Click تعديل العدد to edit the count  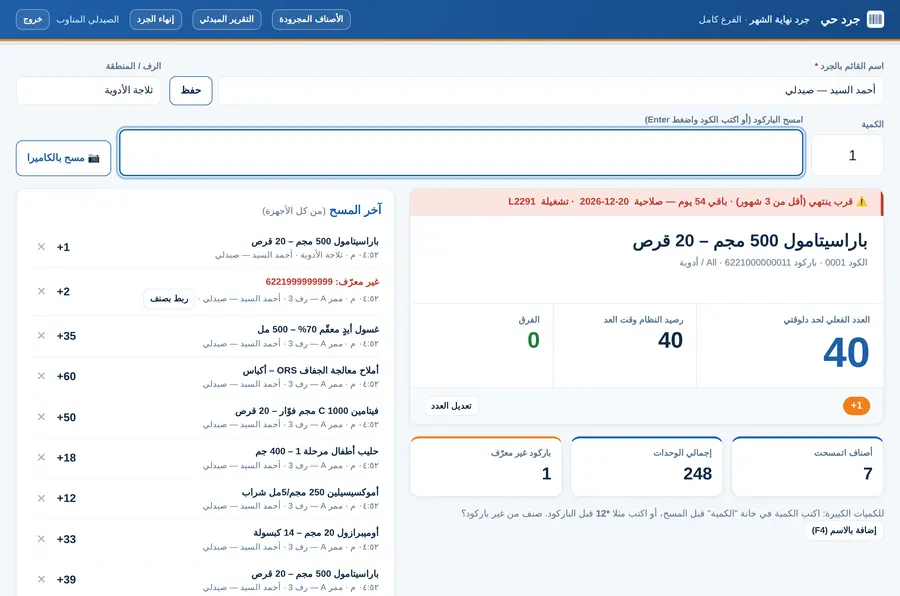click(x=451, y=406)
